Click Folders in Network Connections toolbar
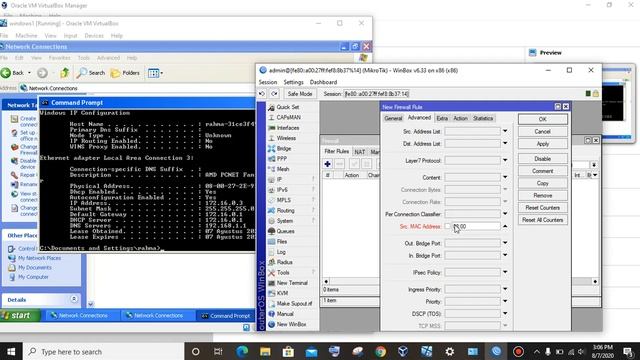640x360 pixels. point(125,73)
